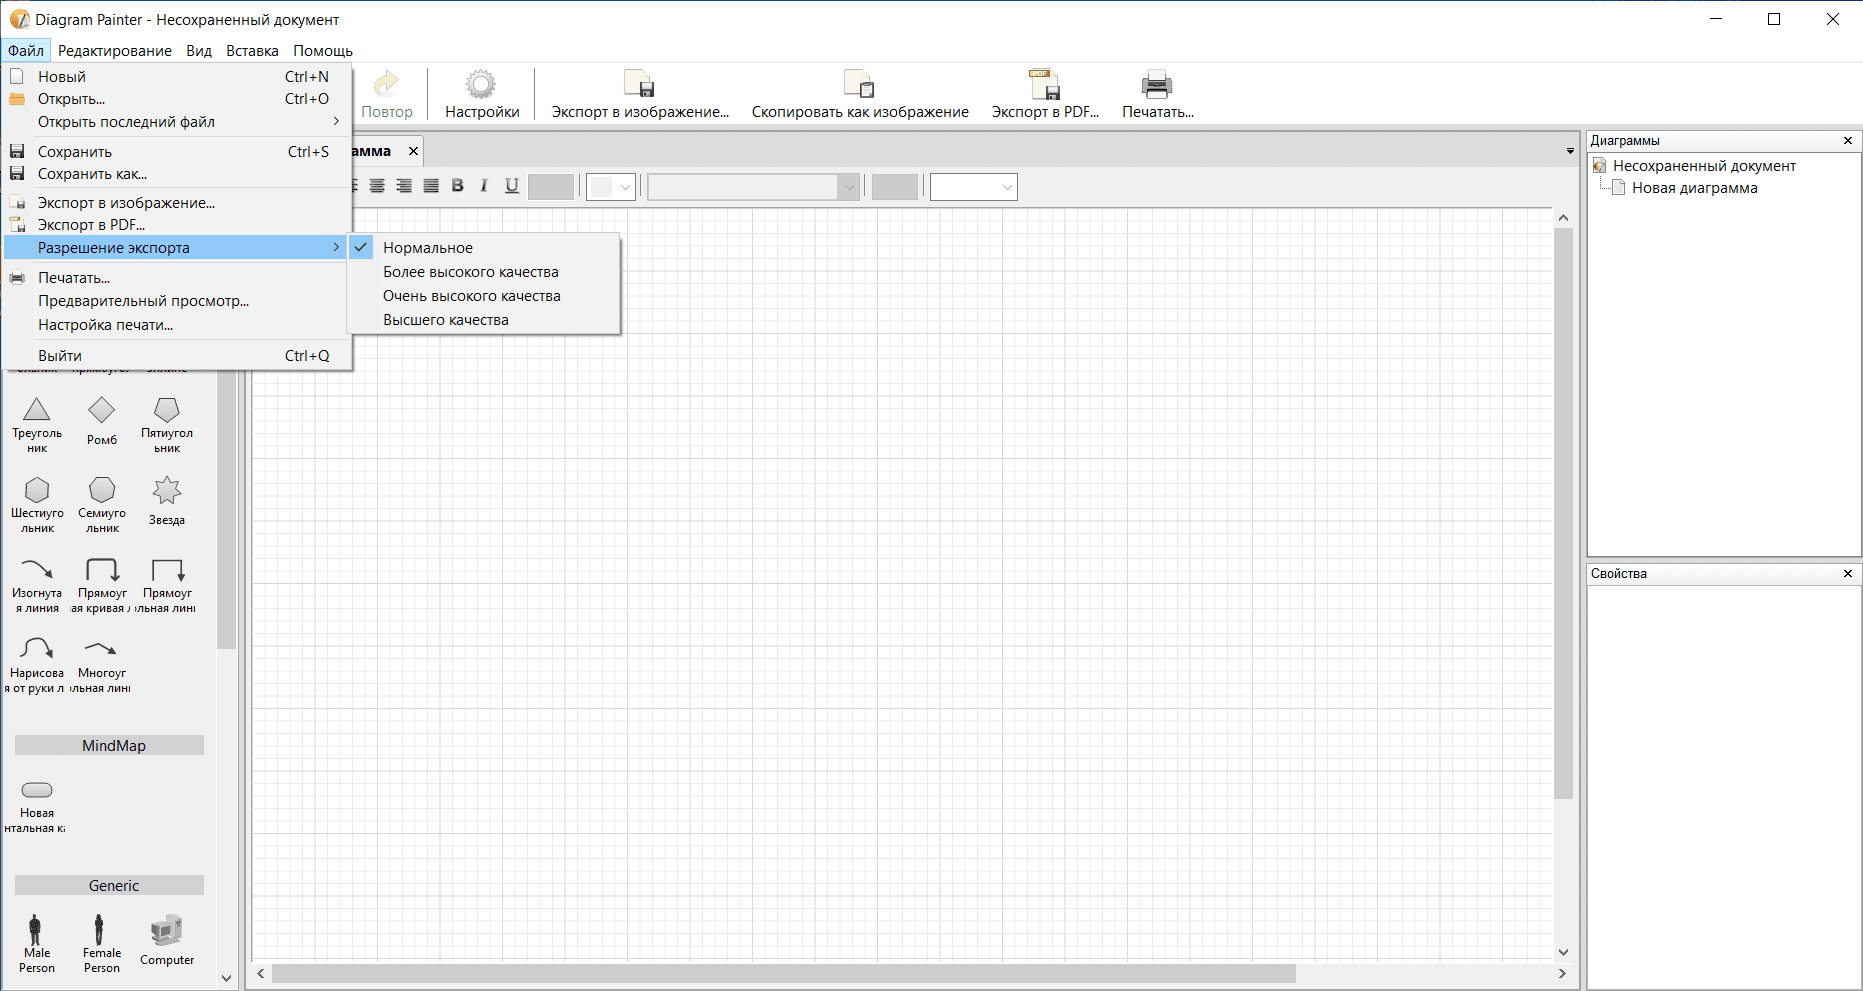Select the Пятиугольник shape

pos(167,424)
